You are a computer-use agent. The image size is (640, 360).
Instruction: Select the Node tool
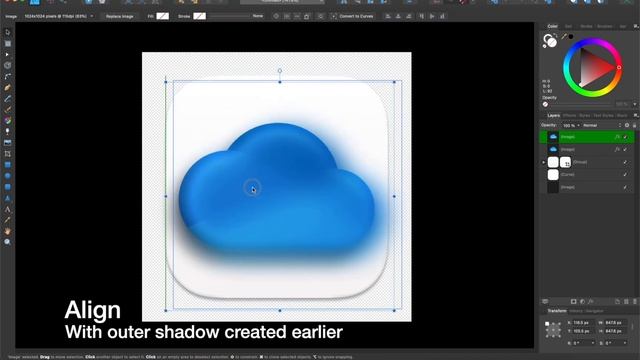[7, 54]
